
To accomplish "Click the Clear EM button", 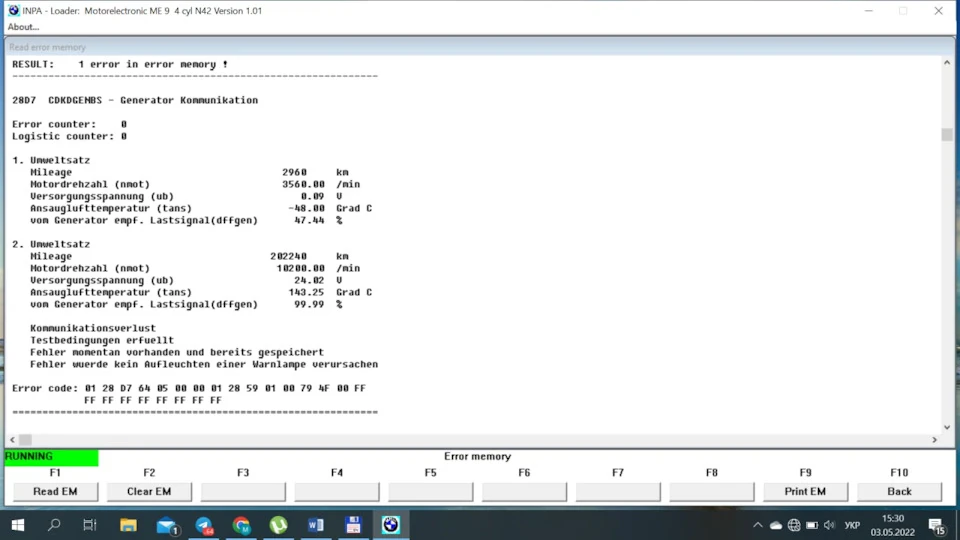I will pyautogui.click(x=149, y=491).
